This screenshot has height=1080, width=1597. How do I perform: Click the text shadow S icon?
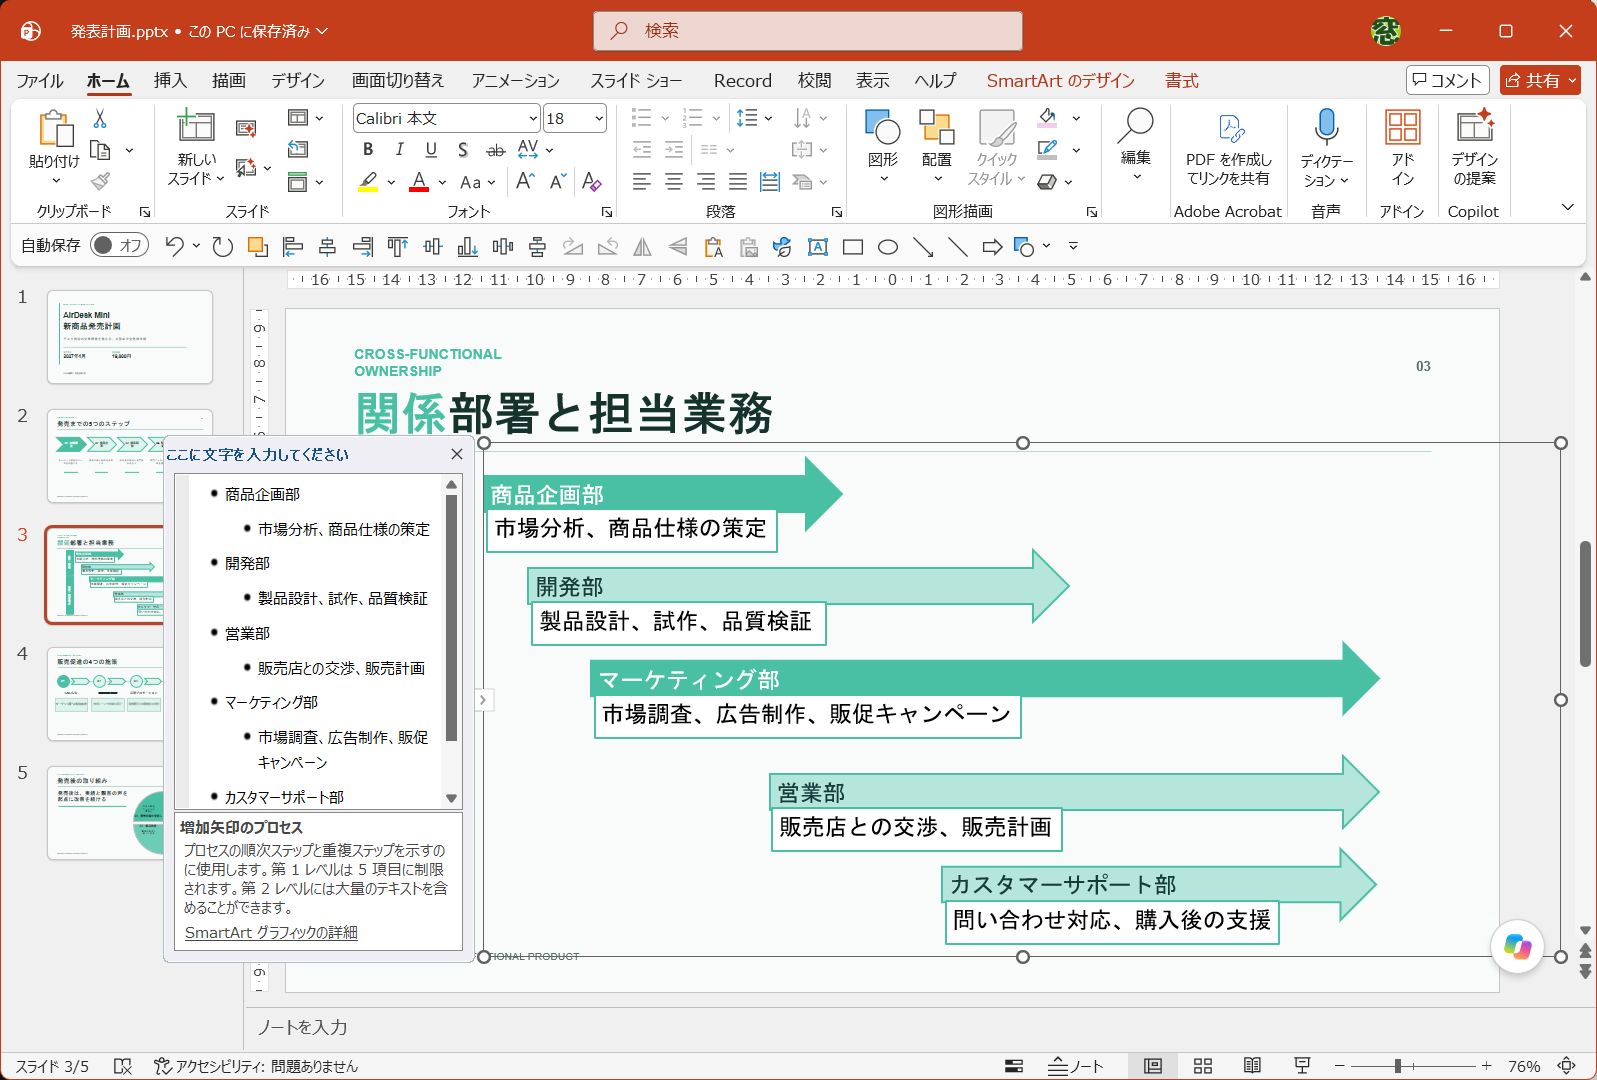click(463, 149)
